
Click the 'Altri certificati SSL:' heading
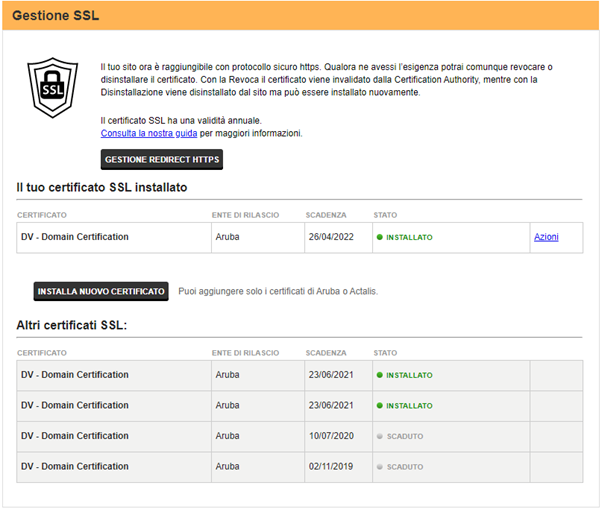pos(72,326)
